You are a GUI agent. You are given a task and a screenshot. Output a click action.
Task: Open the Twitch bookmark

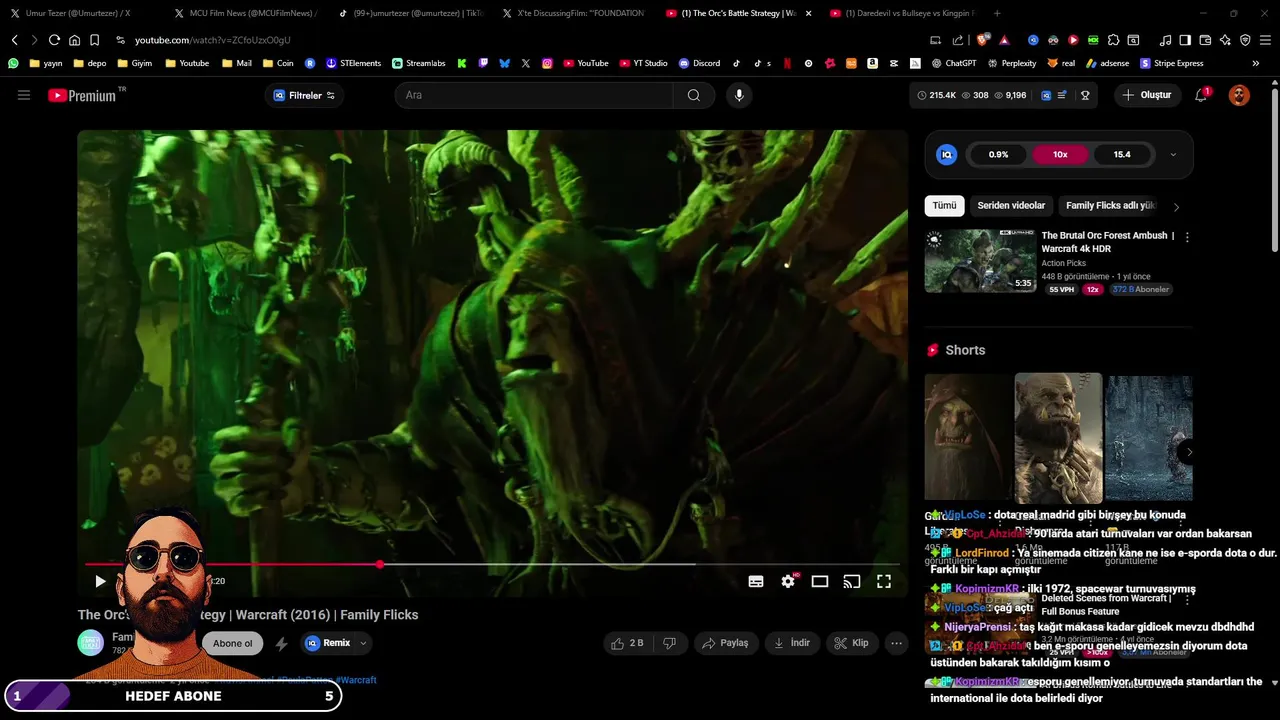tap(483, 63)
